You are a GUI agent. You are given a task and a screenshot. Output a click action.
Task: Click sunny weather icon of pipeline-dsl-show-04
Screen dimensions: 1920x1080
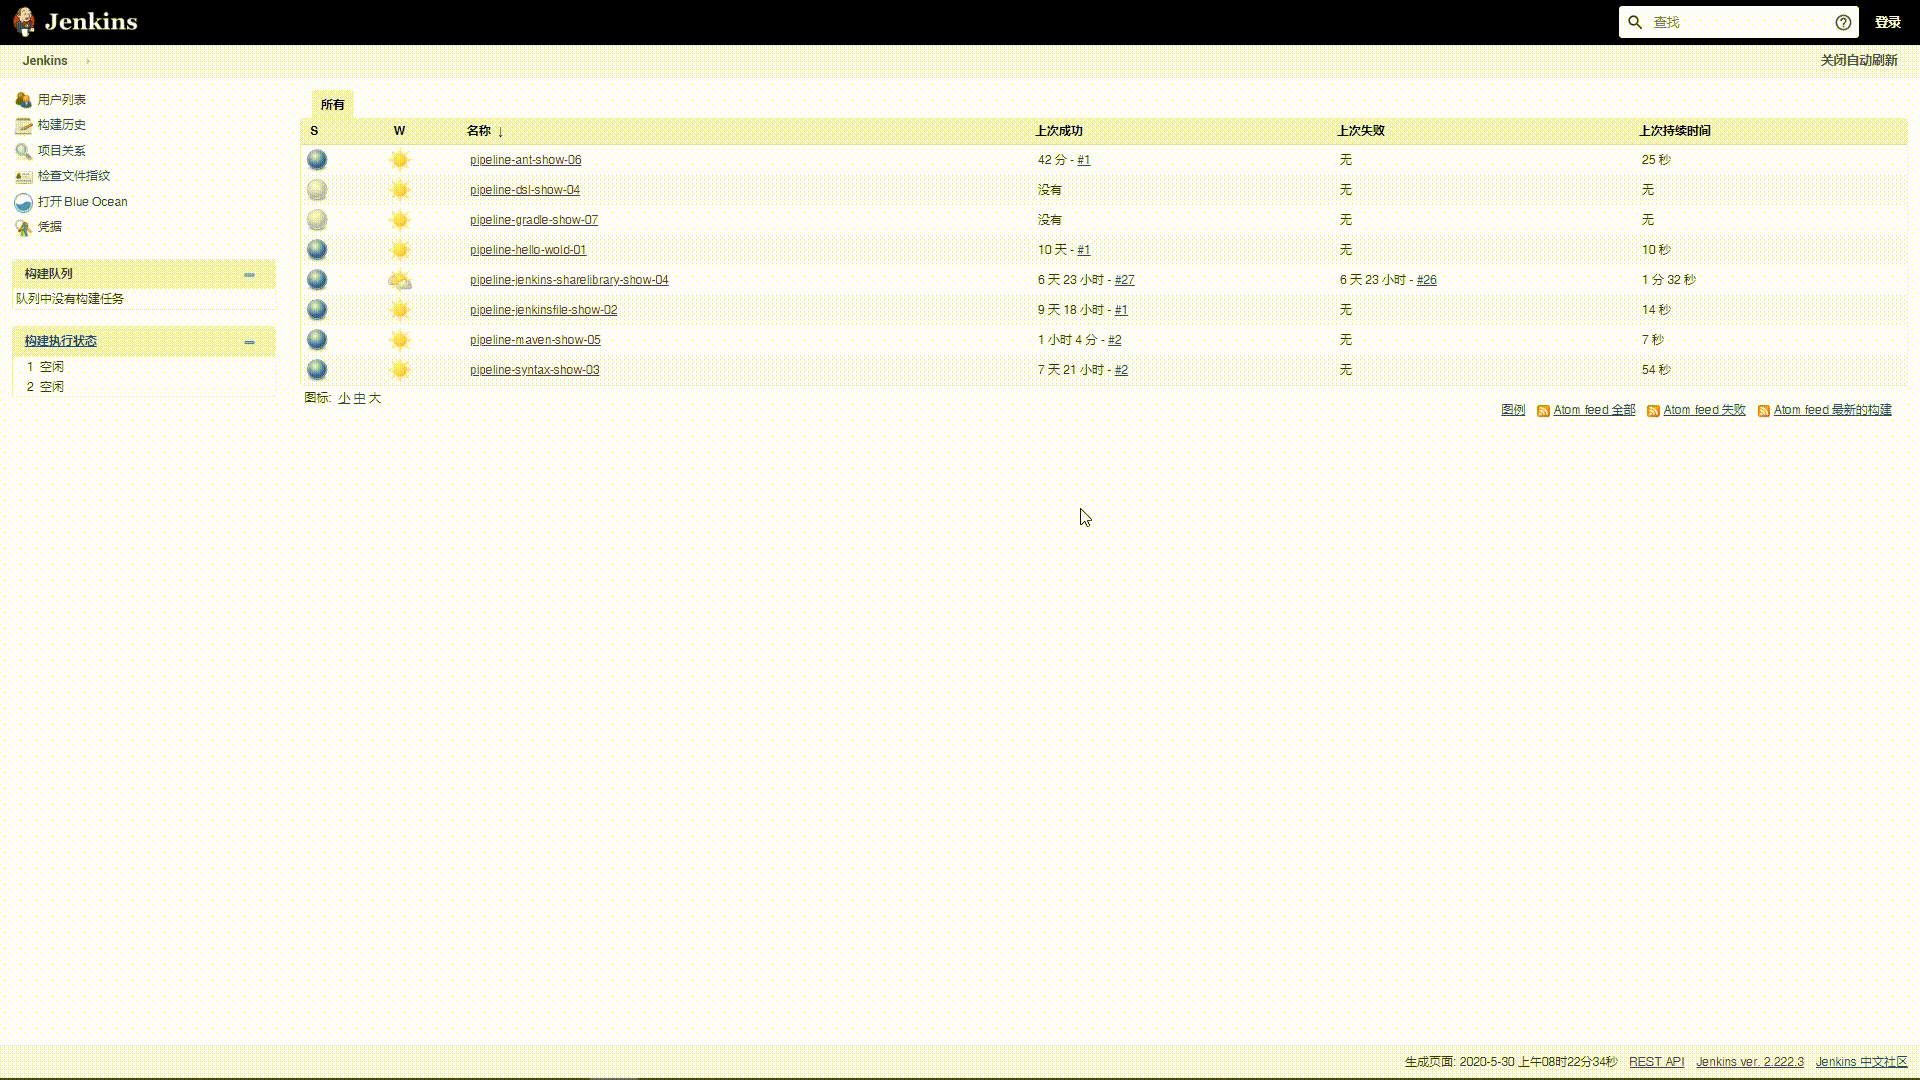pos(400,190)
